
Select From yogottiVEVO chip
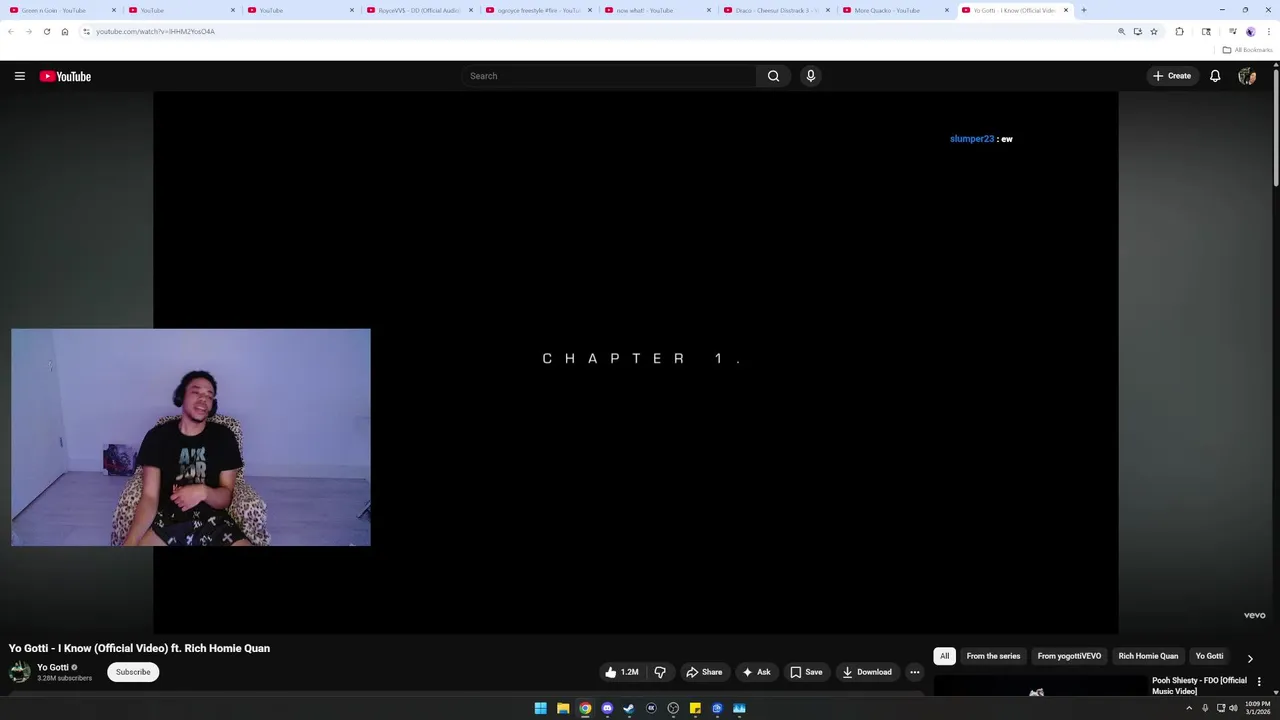click(x=1069, y=656)
